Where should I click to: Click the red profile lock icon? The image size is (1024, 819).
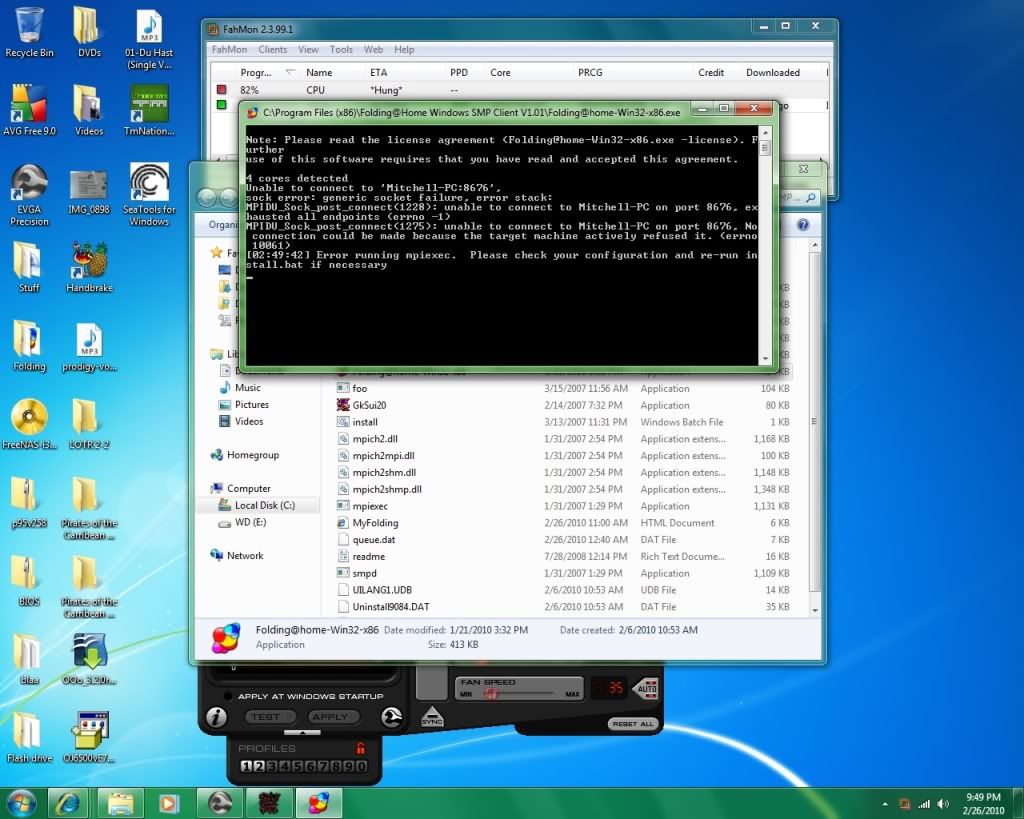360,748
